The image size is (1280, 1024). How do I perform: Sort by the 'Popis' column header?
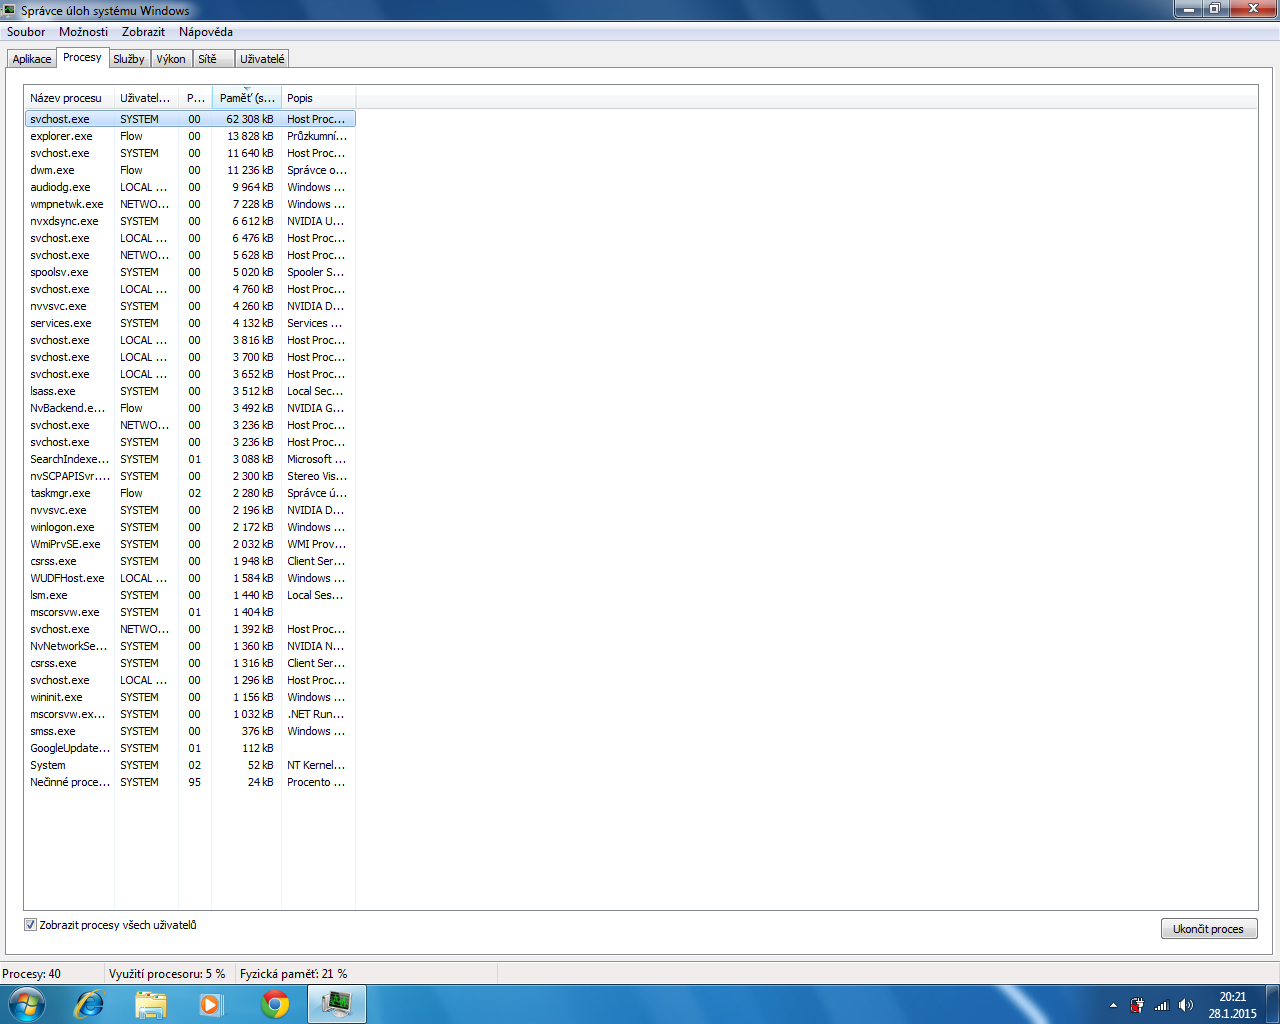pyautogui.click(x=318, y=98)
